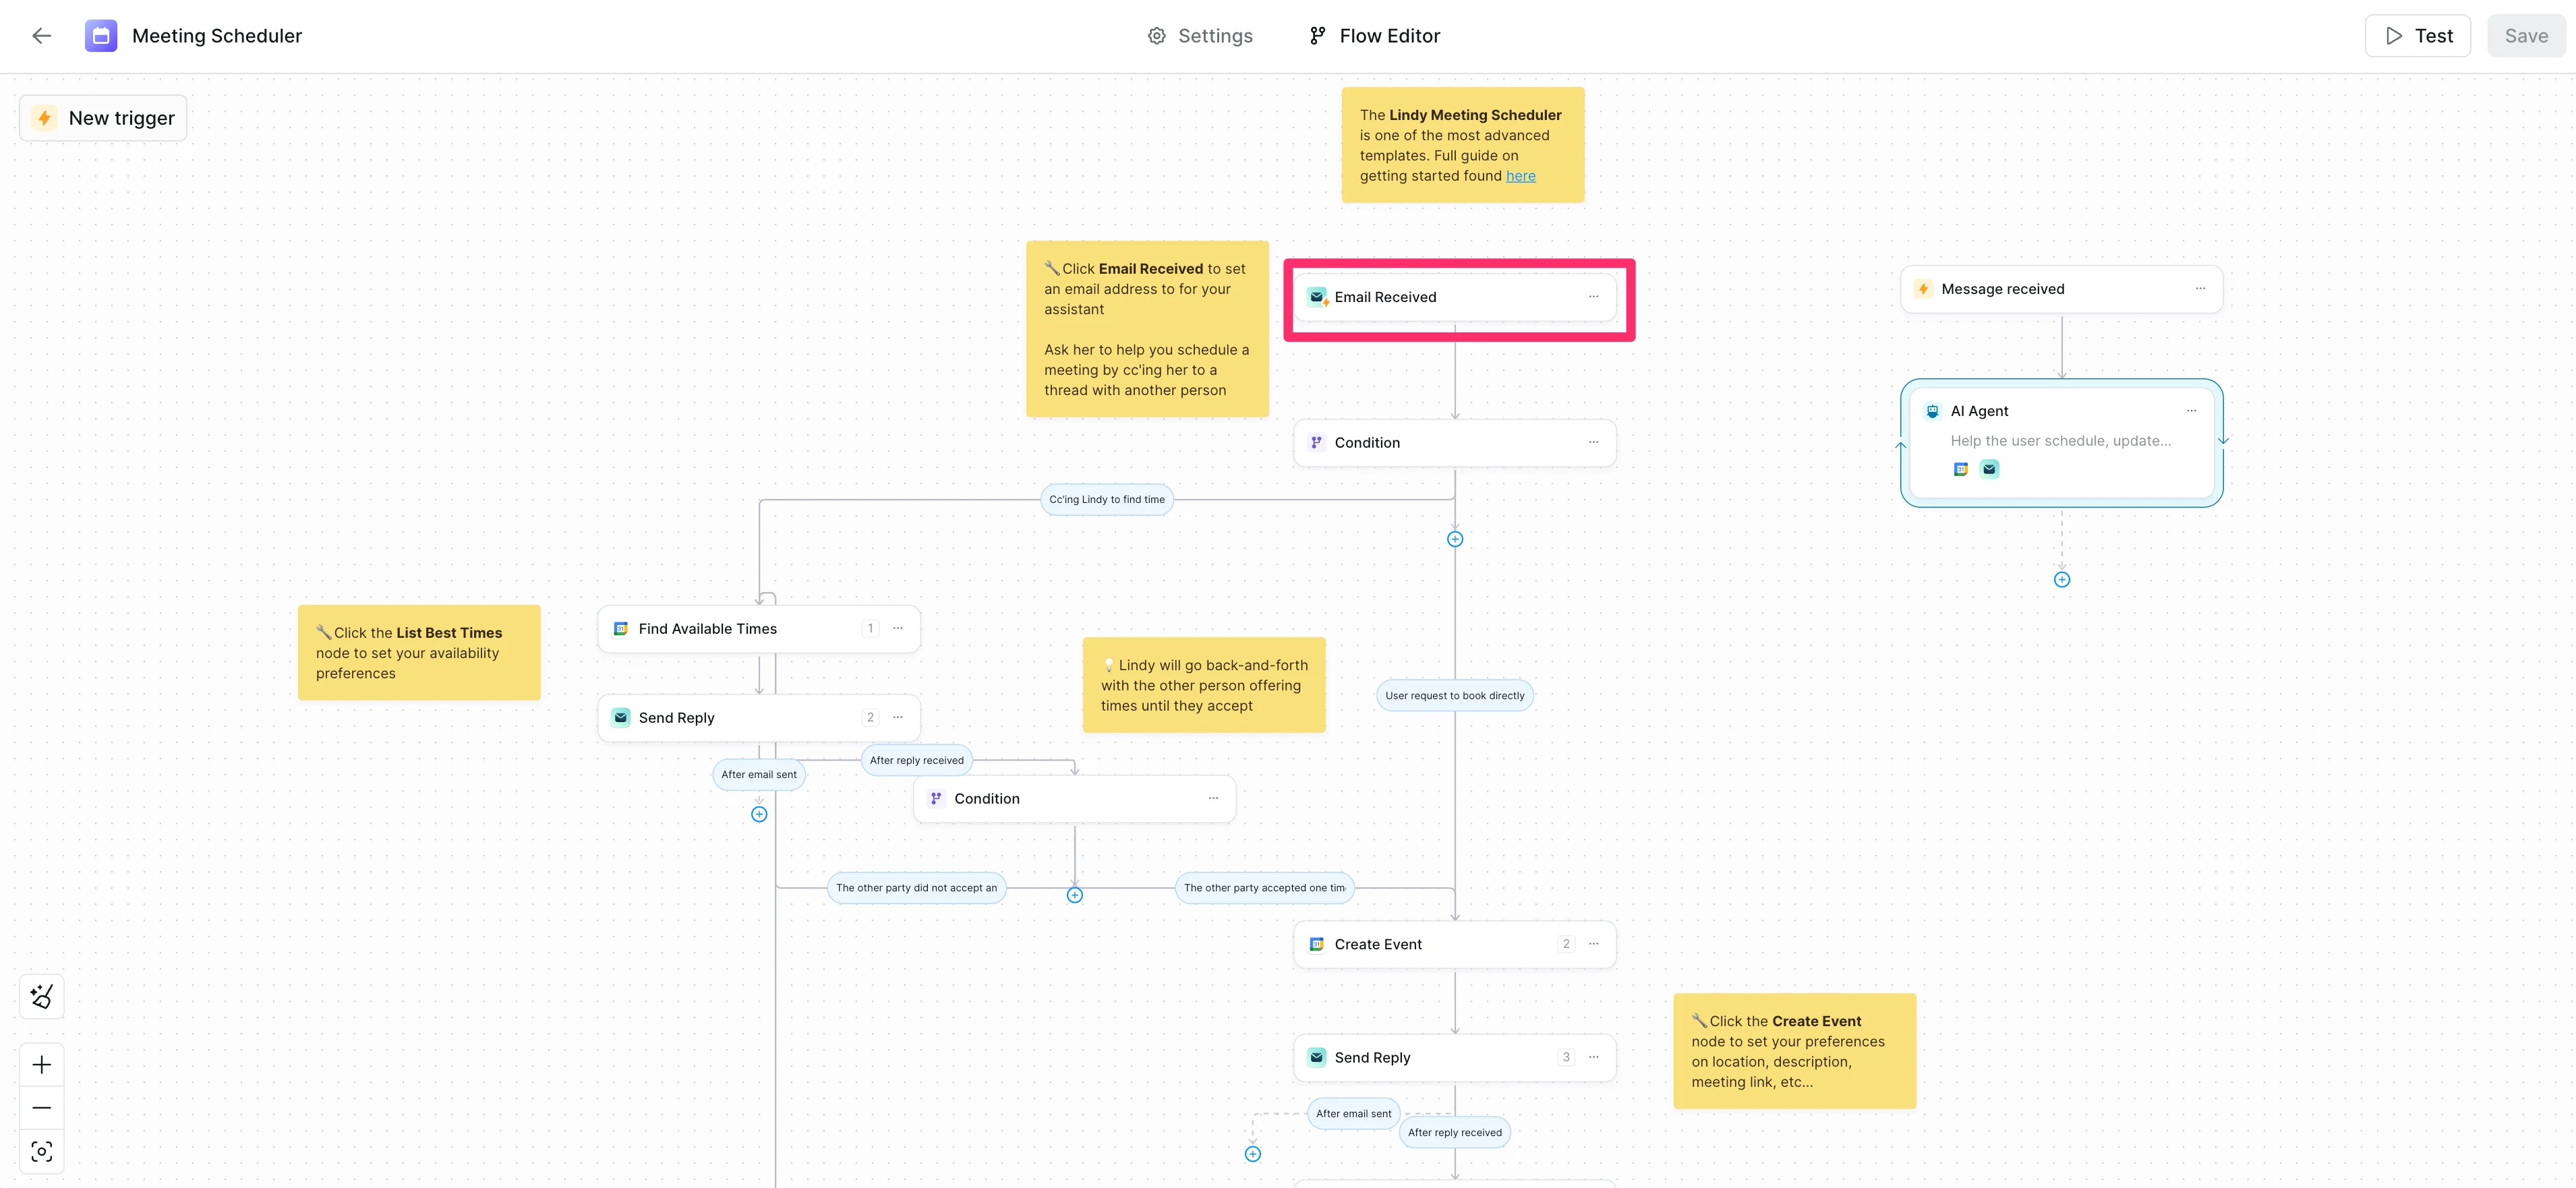Open the Create Event node ellipsis menu
Image resolution: width=2576 pixels, height=1188 pixels.
coord(1593,944)
